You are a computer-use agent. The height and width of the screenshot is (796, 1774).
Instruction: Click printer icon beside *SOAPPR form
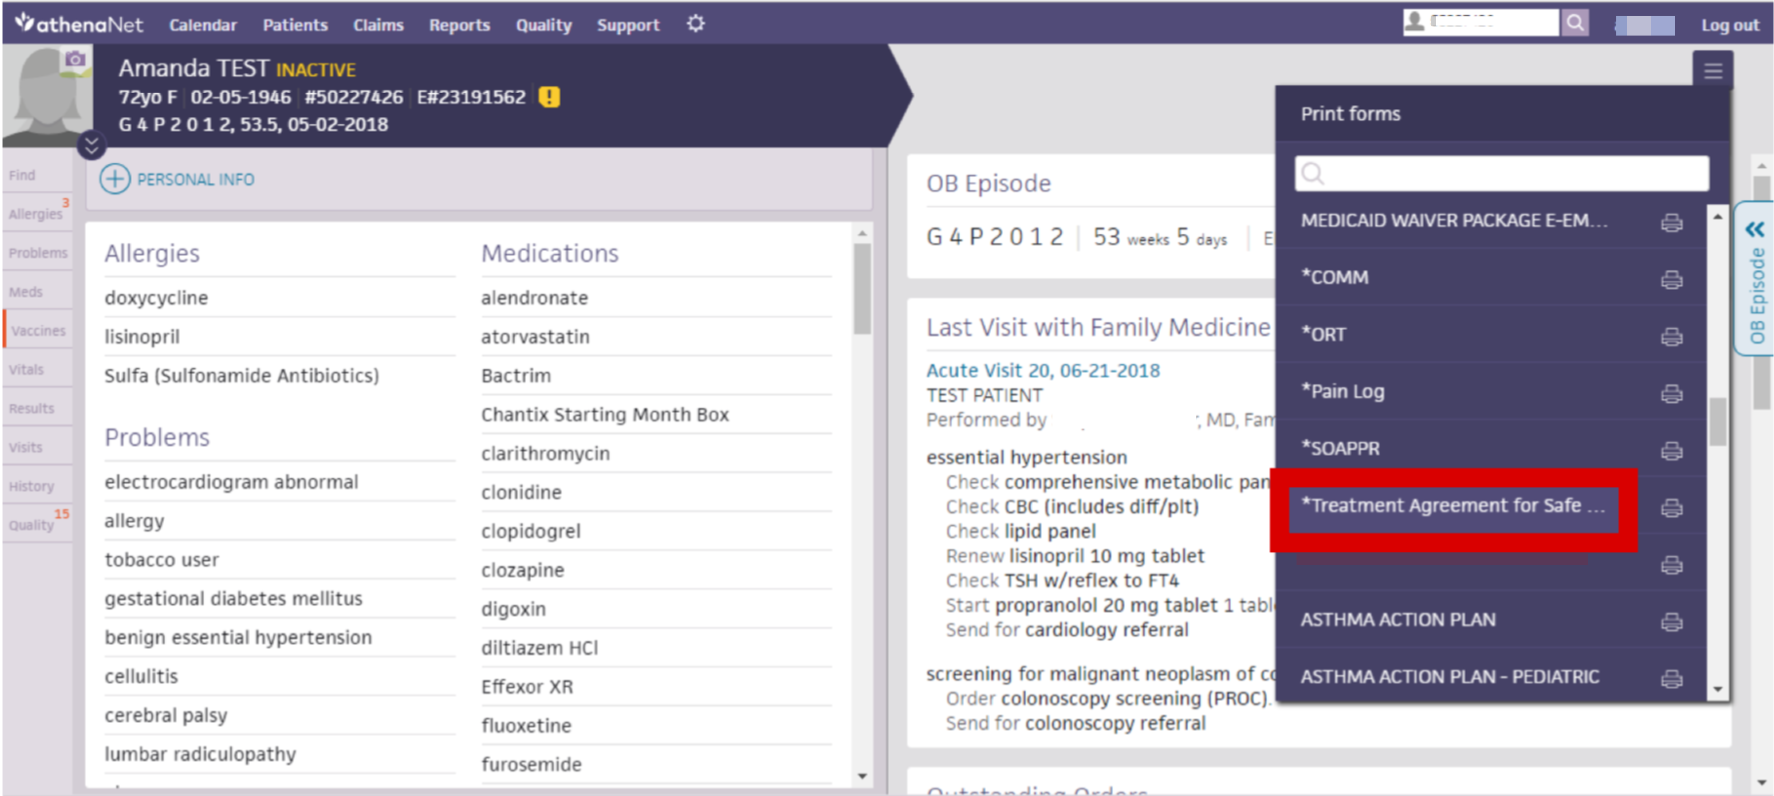[1671, 450]
